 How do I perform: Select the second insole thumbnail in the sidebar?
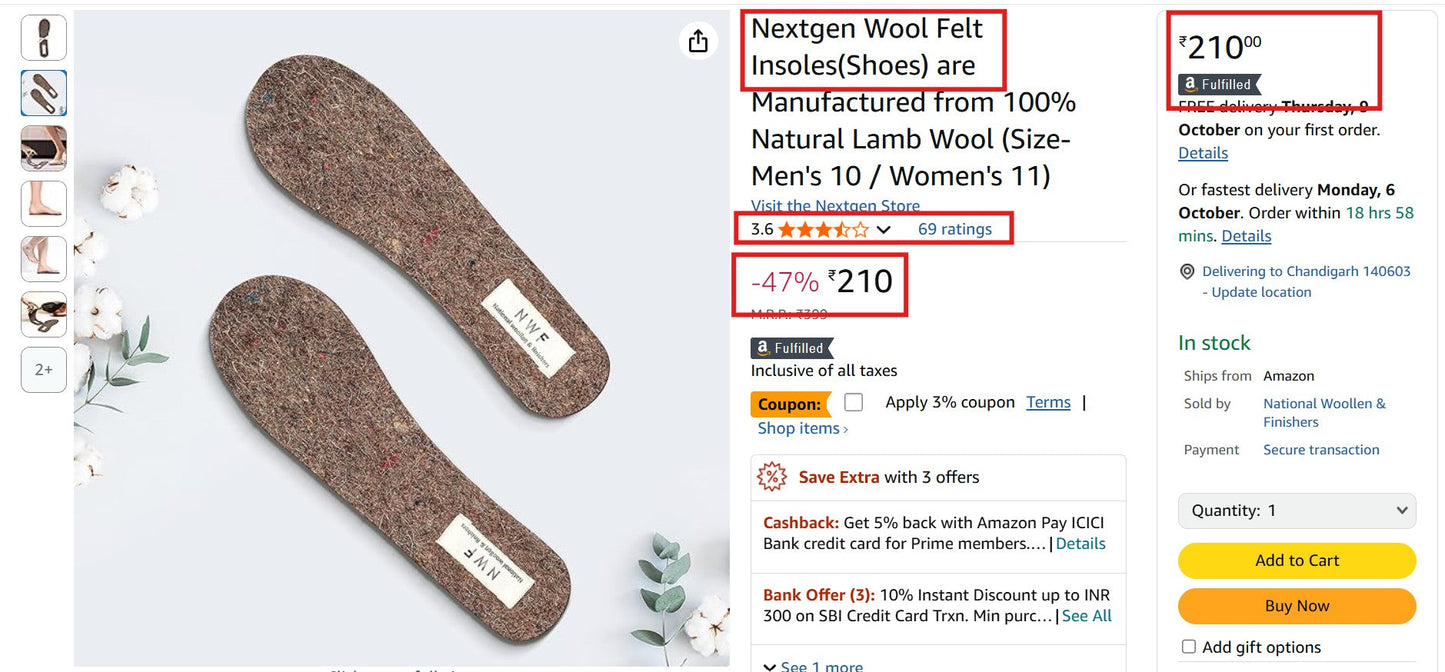pyautogui.click(x=43, y=93)
